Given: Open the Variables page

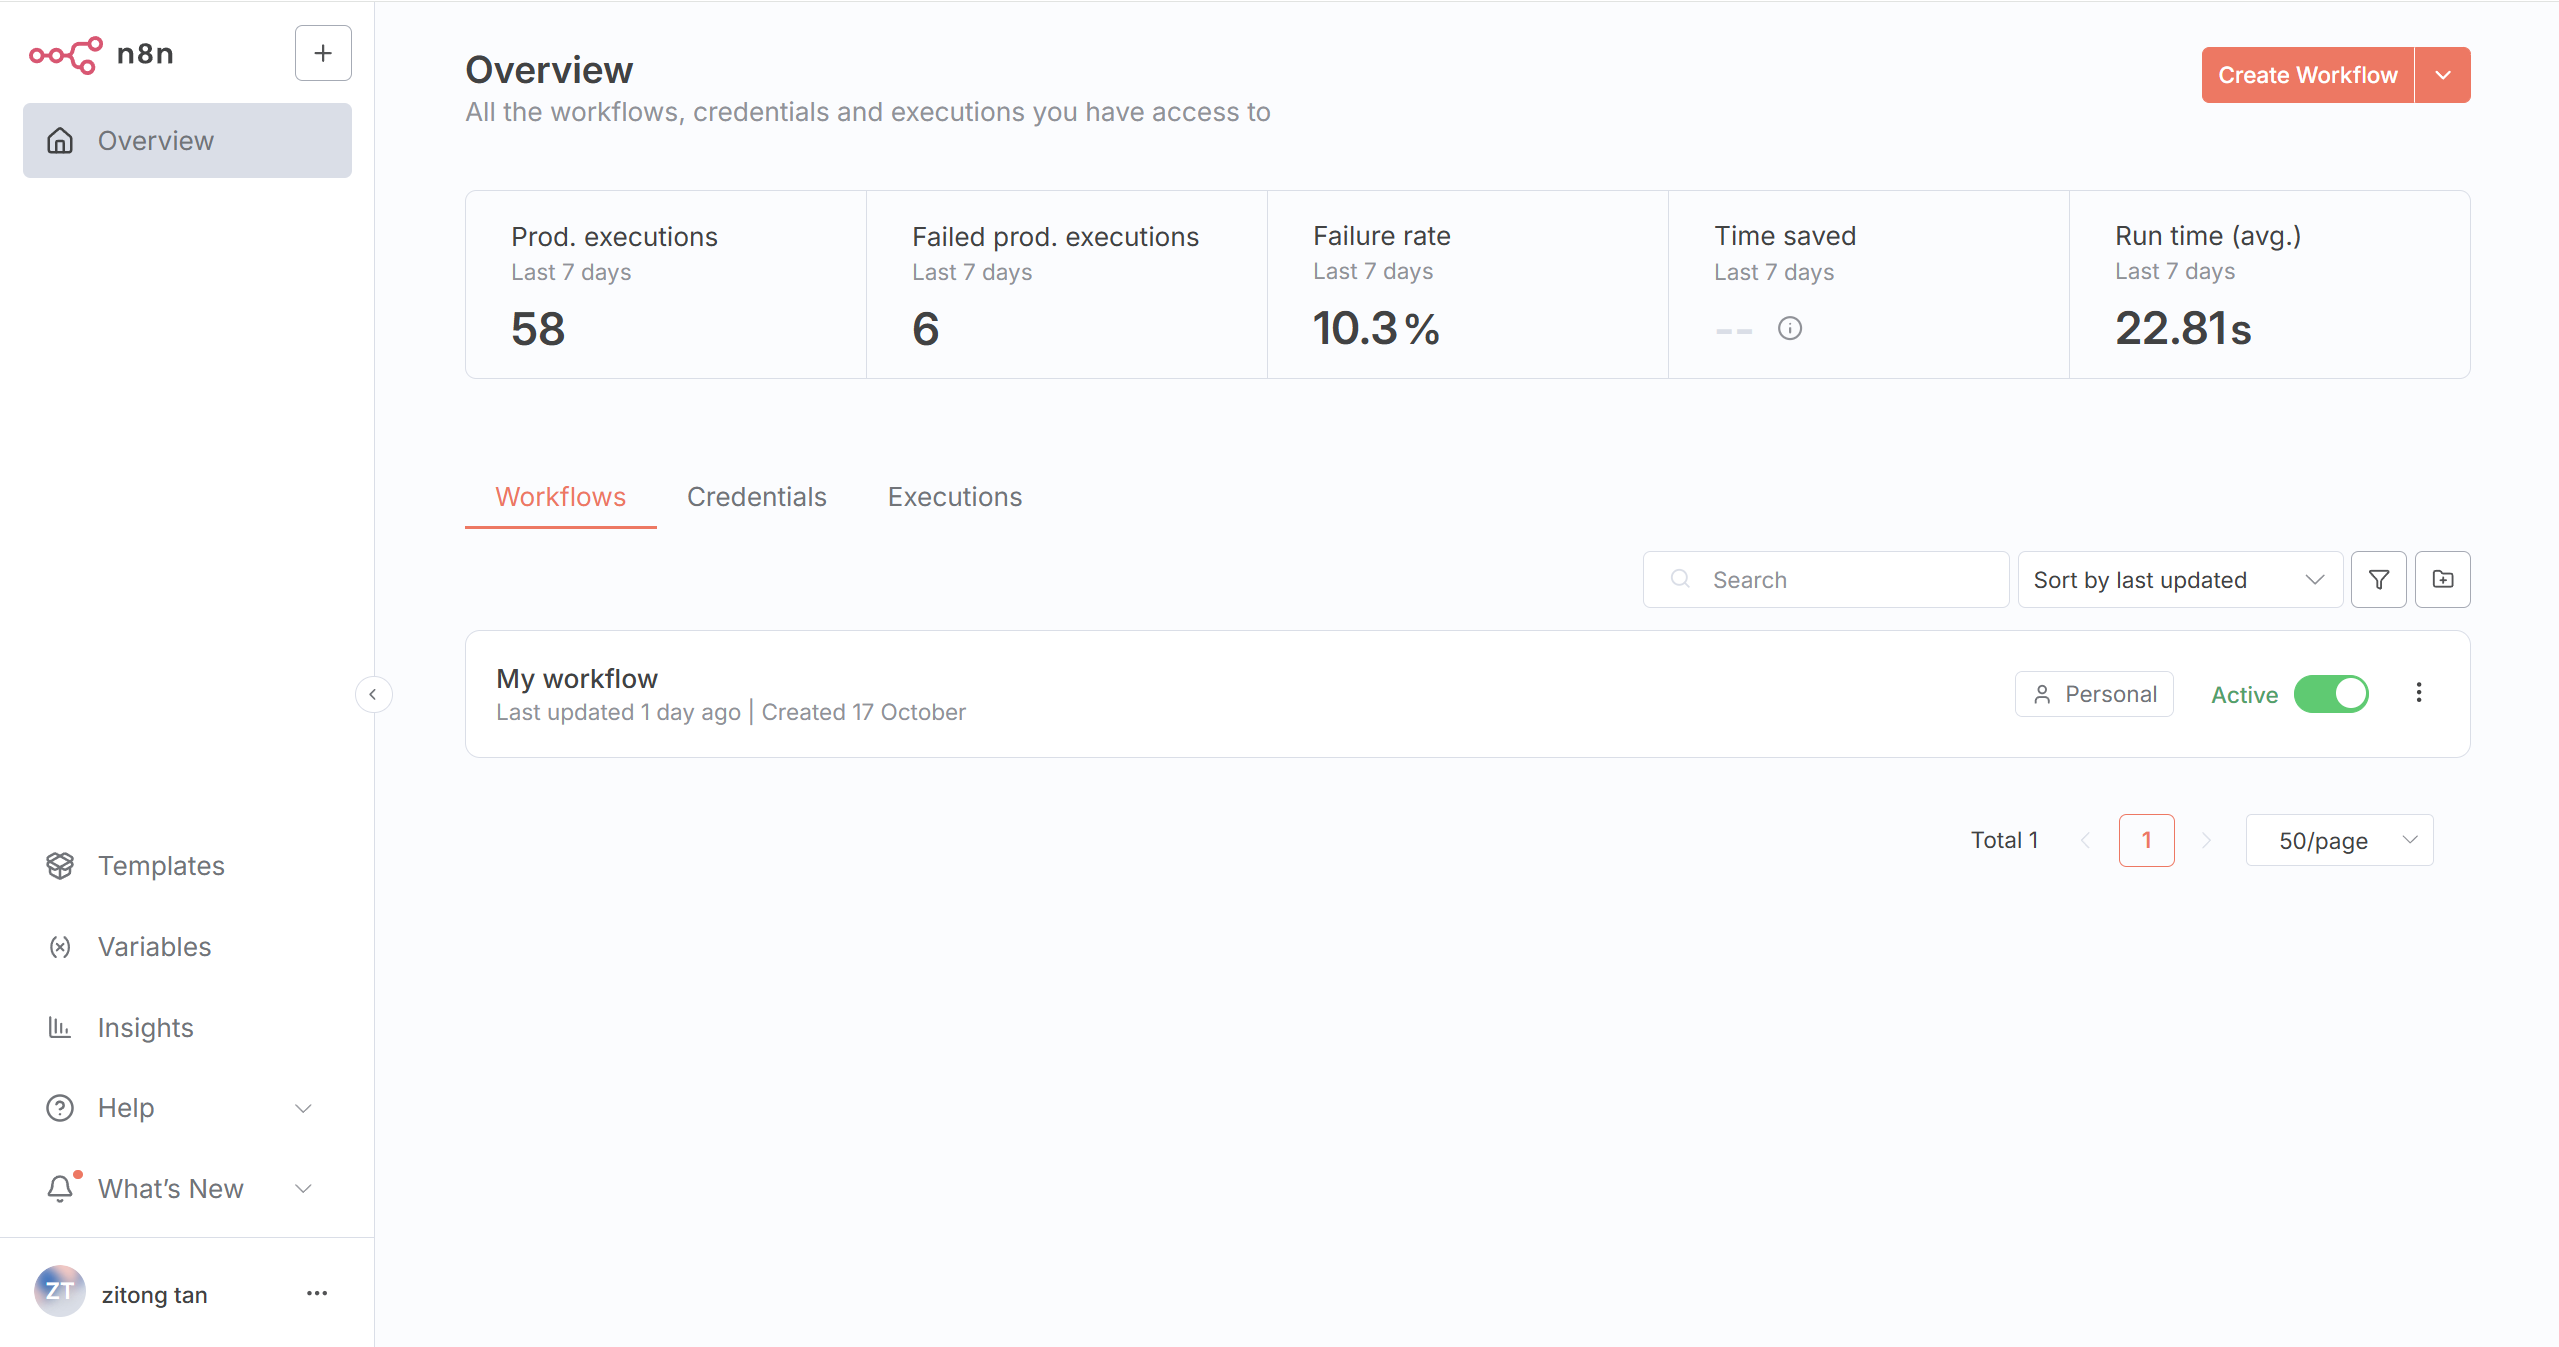Looking at the screenshot, I should tap(154, 947).
